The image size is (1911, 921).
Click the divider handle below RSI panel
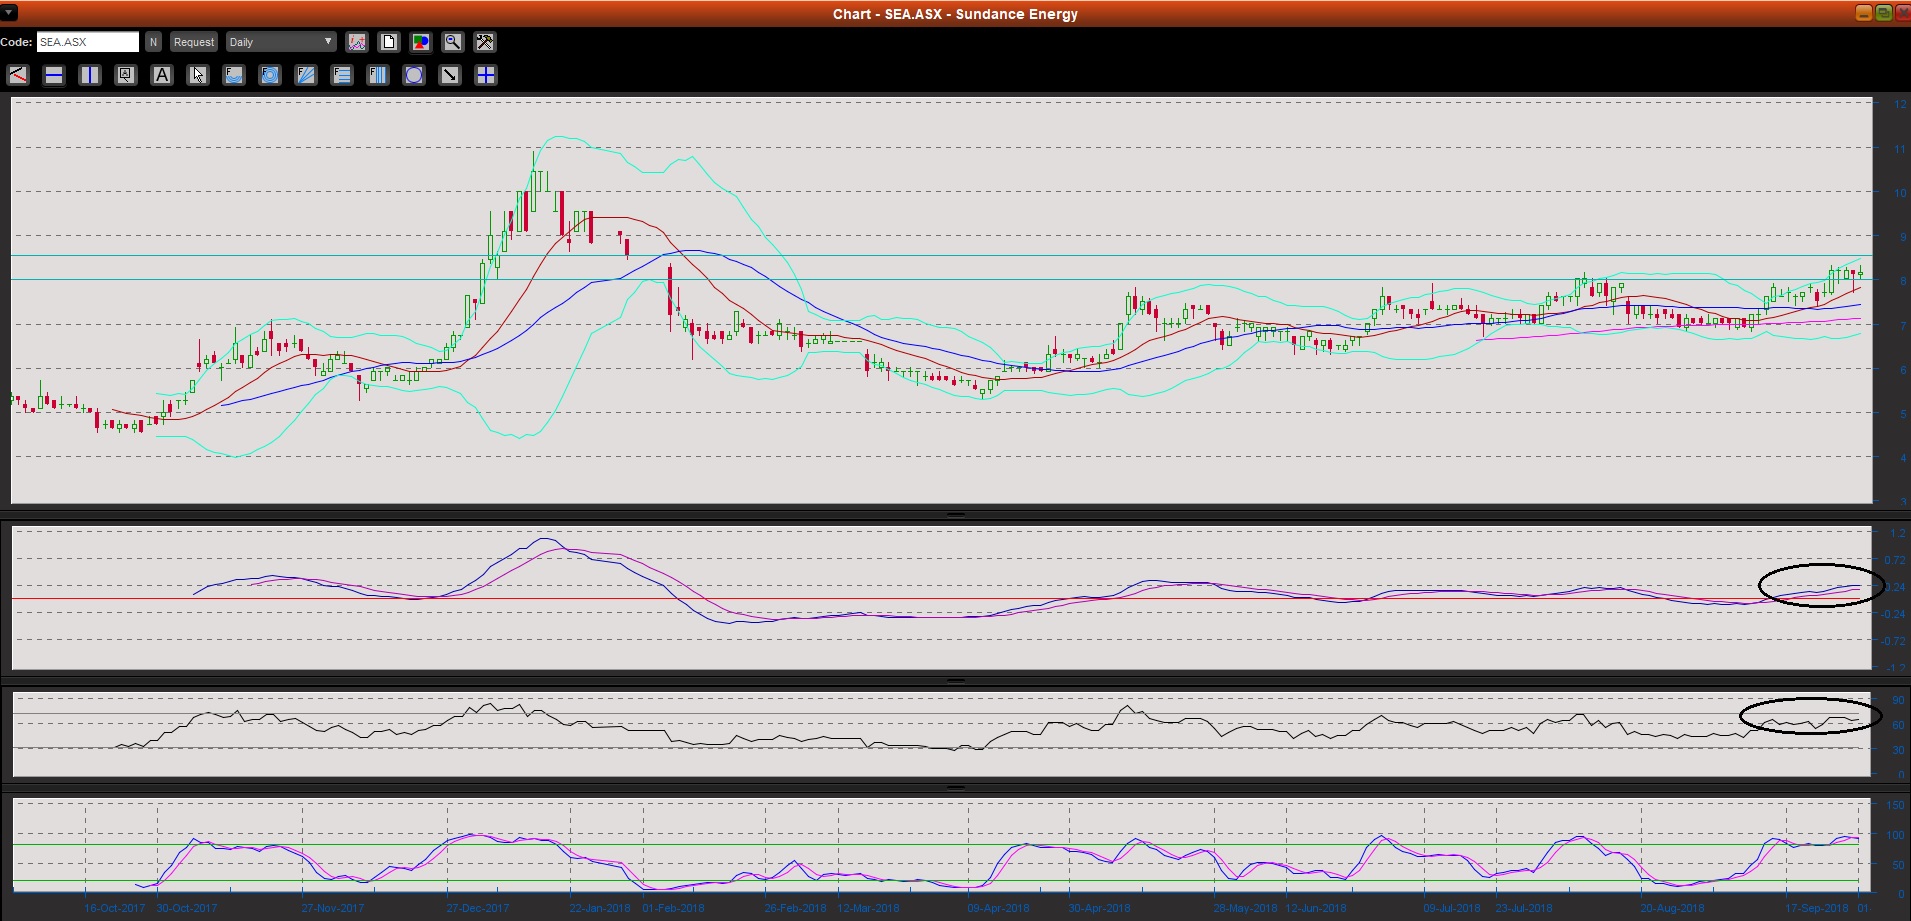(956, 787)
